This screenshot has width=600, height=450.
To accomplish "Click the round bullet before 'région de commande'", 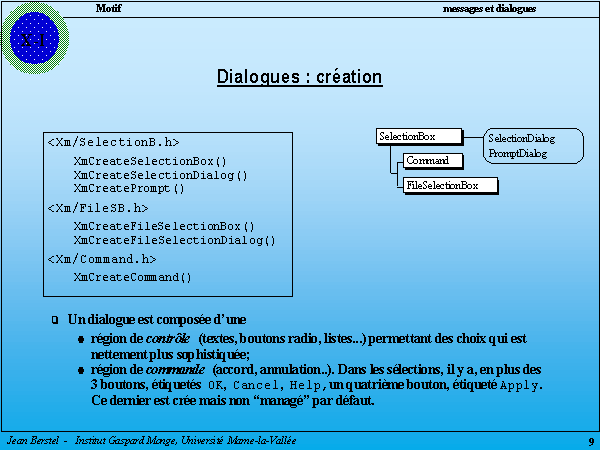I will point(81,370).
